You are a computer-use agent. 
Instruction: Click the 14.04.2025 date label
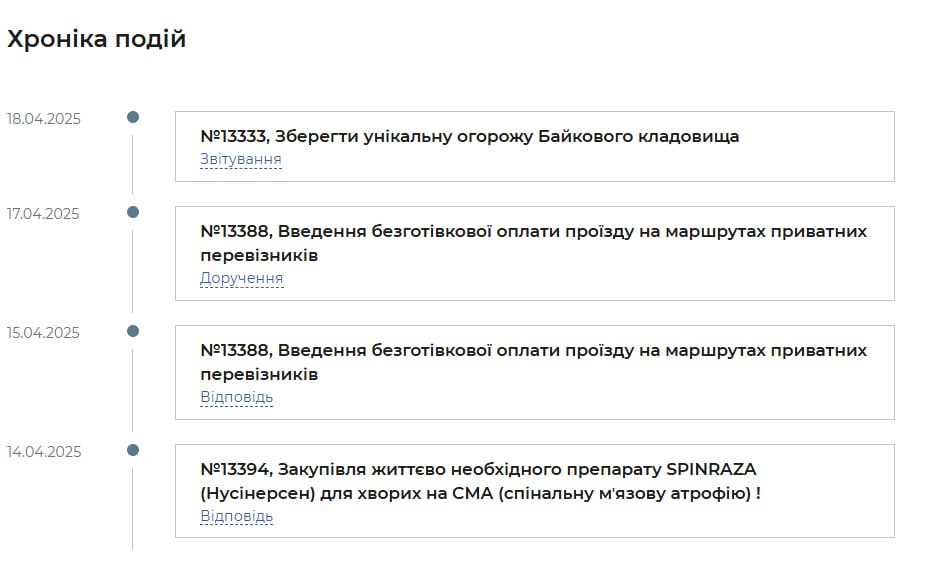pos(44,452)
